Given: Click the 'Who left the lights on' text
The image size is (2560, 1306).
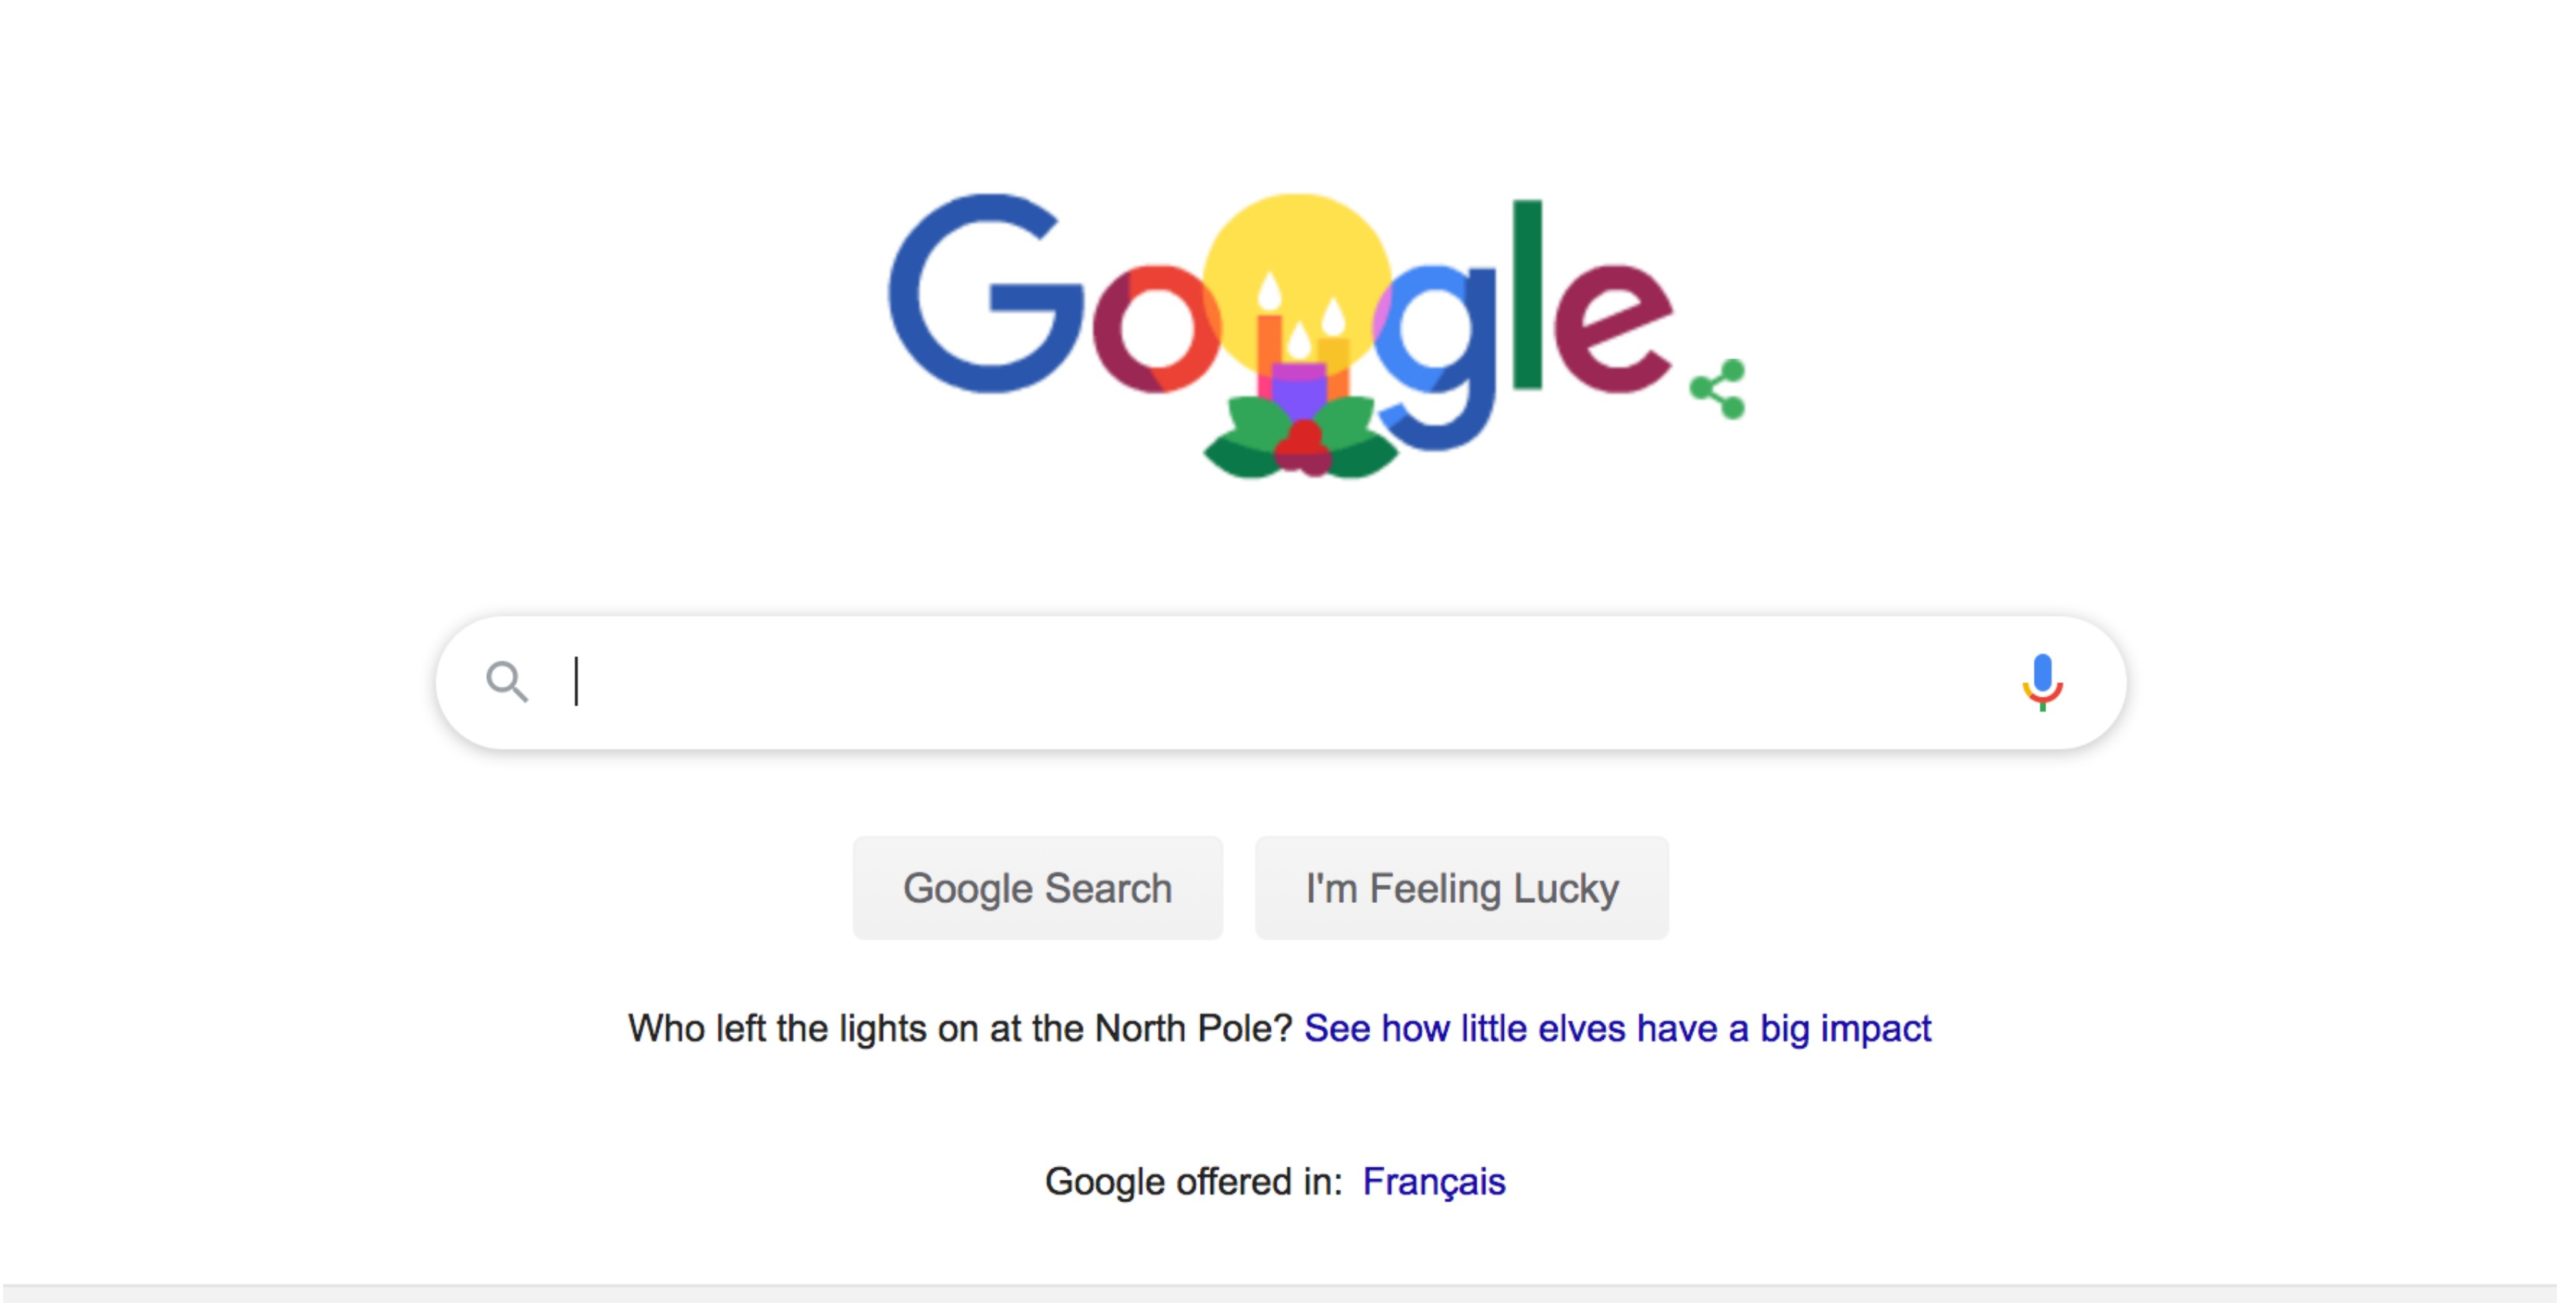Looking at the screenshot, I should coord(960,1028).
